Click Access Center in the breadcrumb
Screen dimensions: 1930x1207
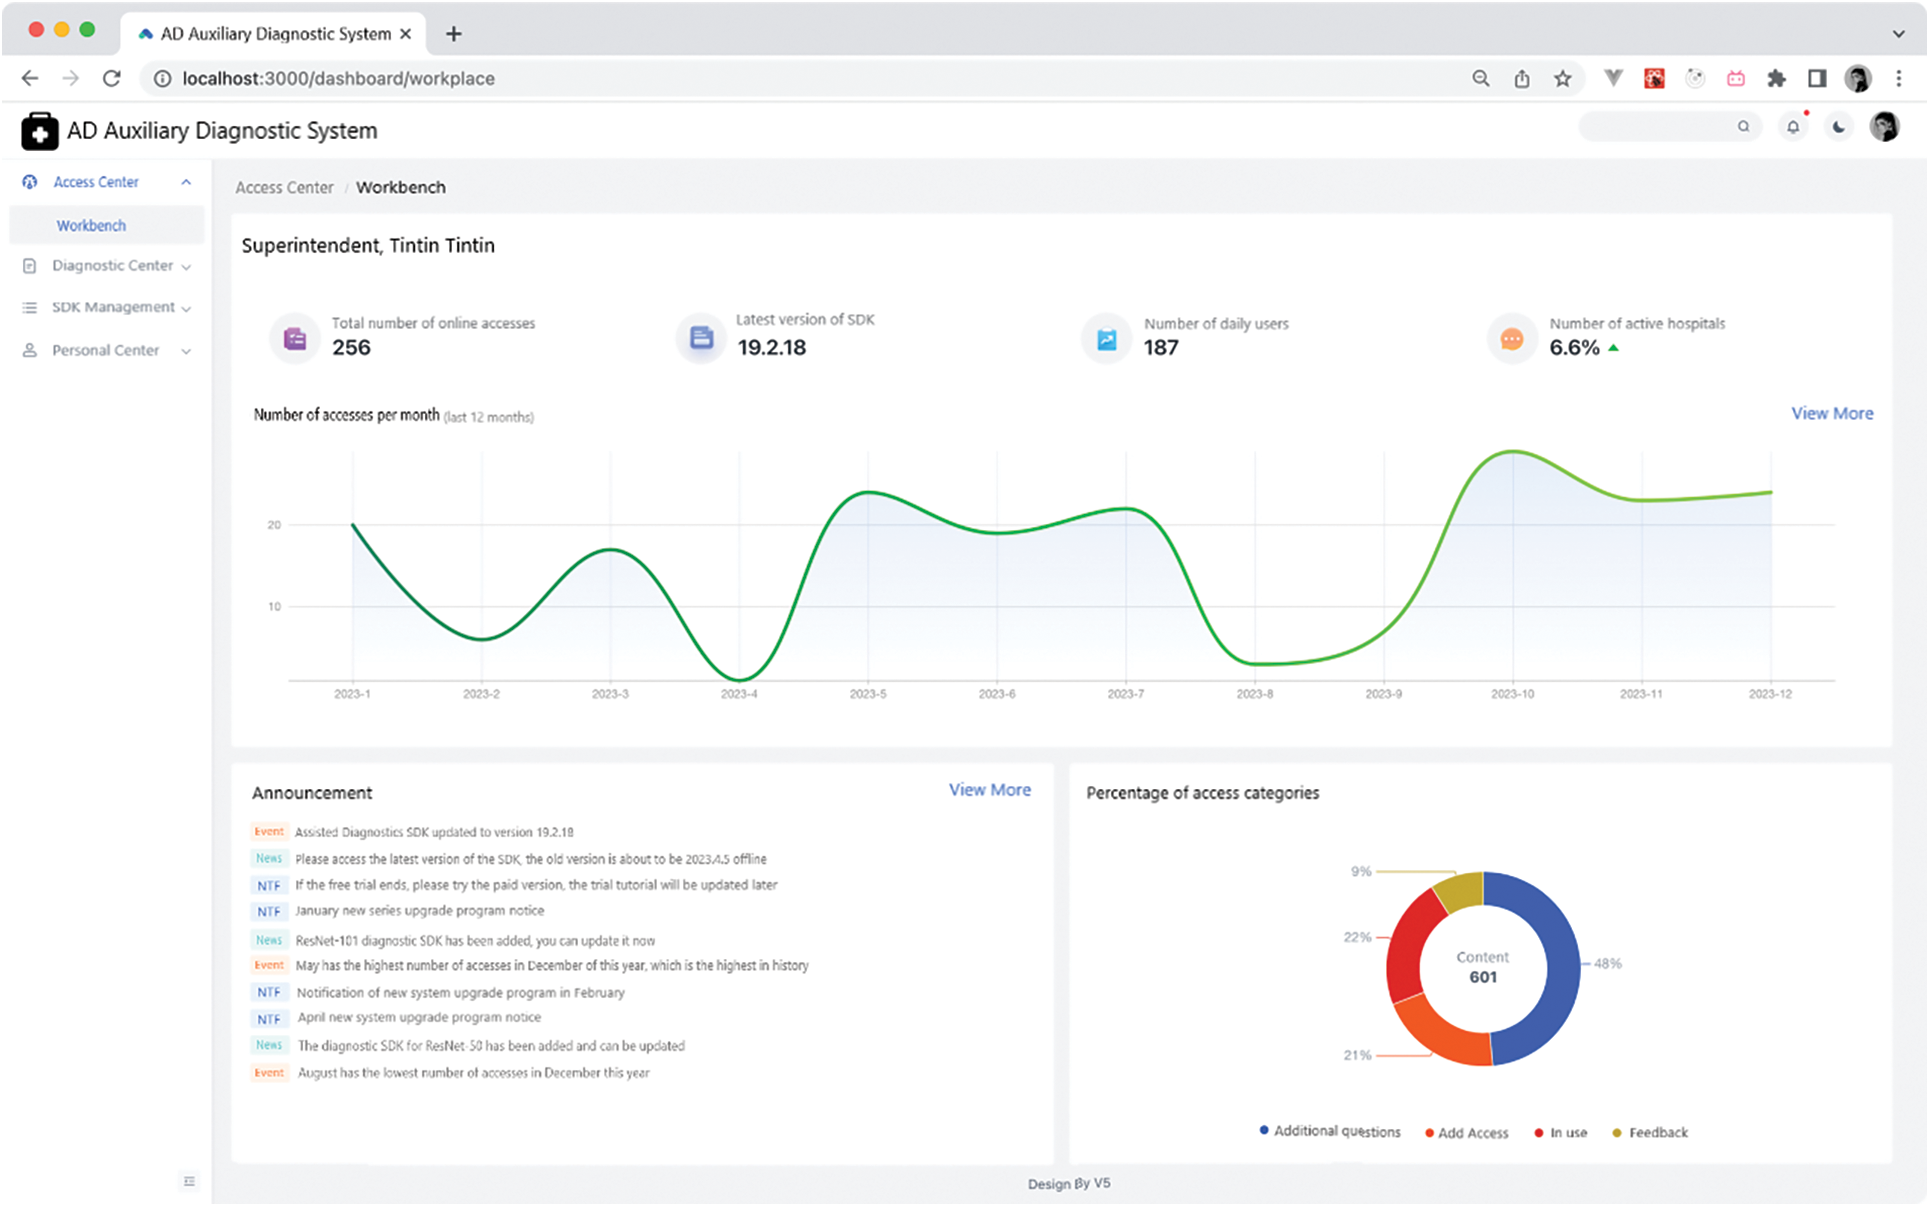[284, 187]
